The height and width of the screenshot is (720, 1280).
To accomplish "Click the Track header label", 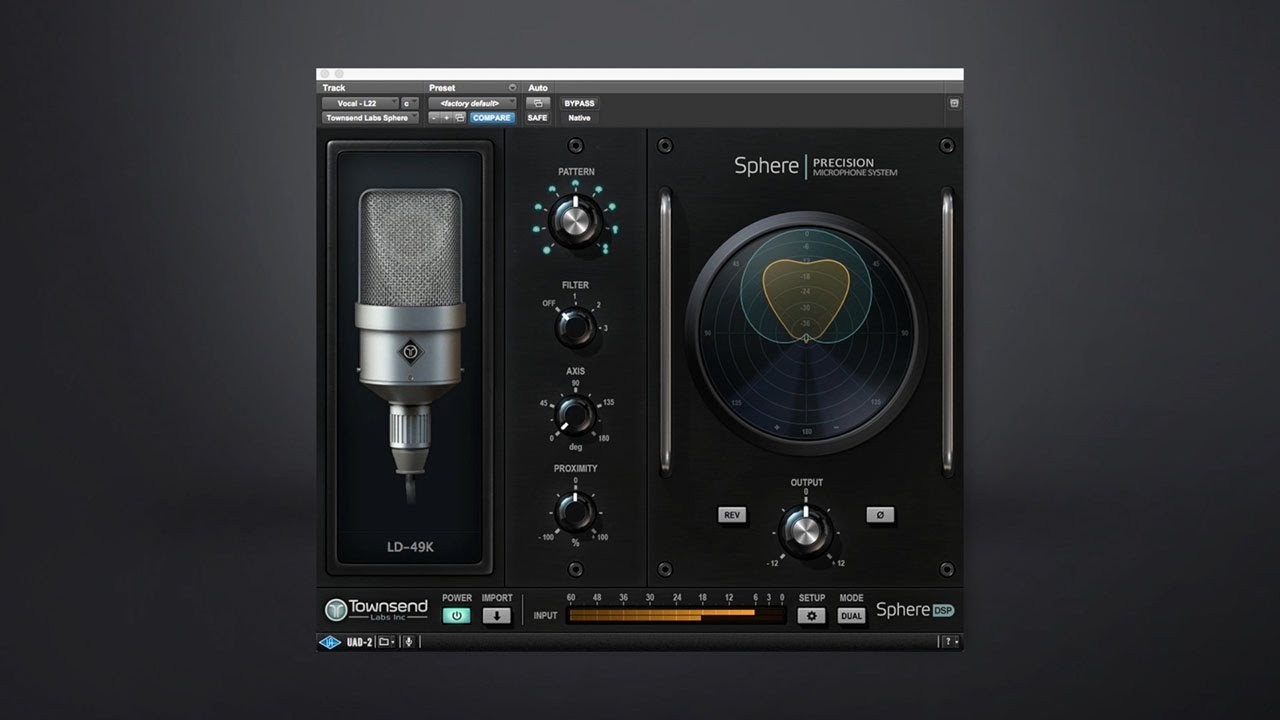I will point(334,88).
